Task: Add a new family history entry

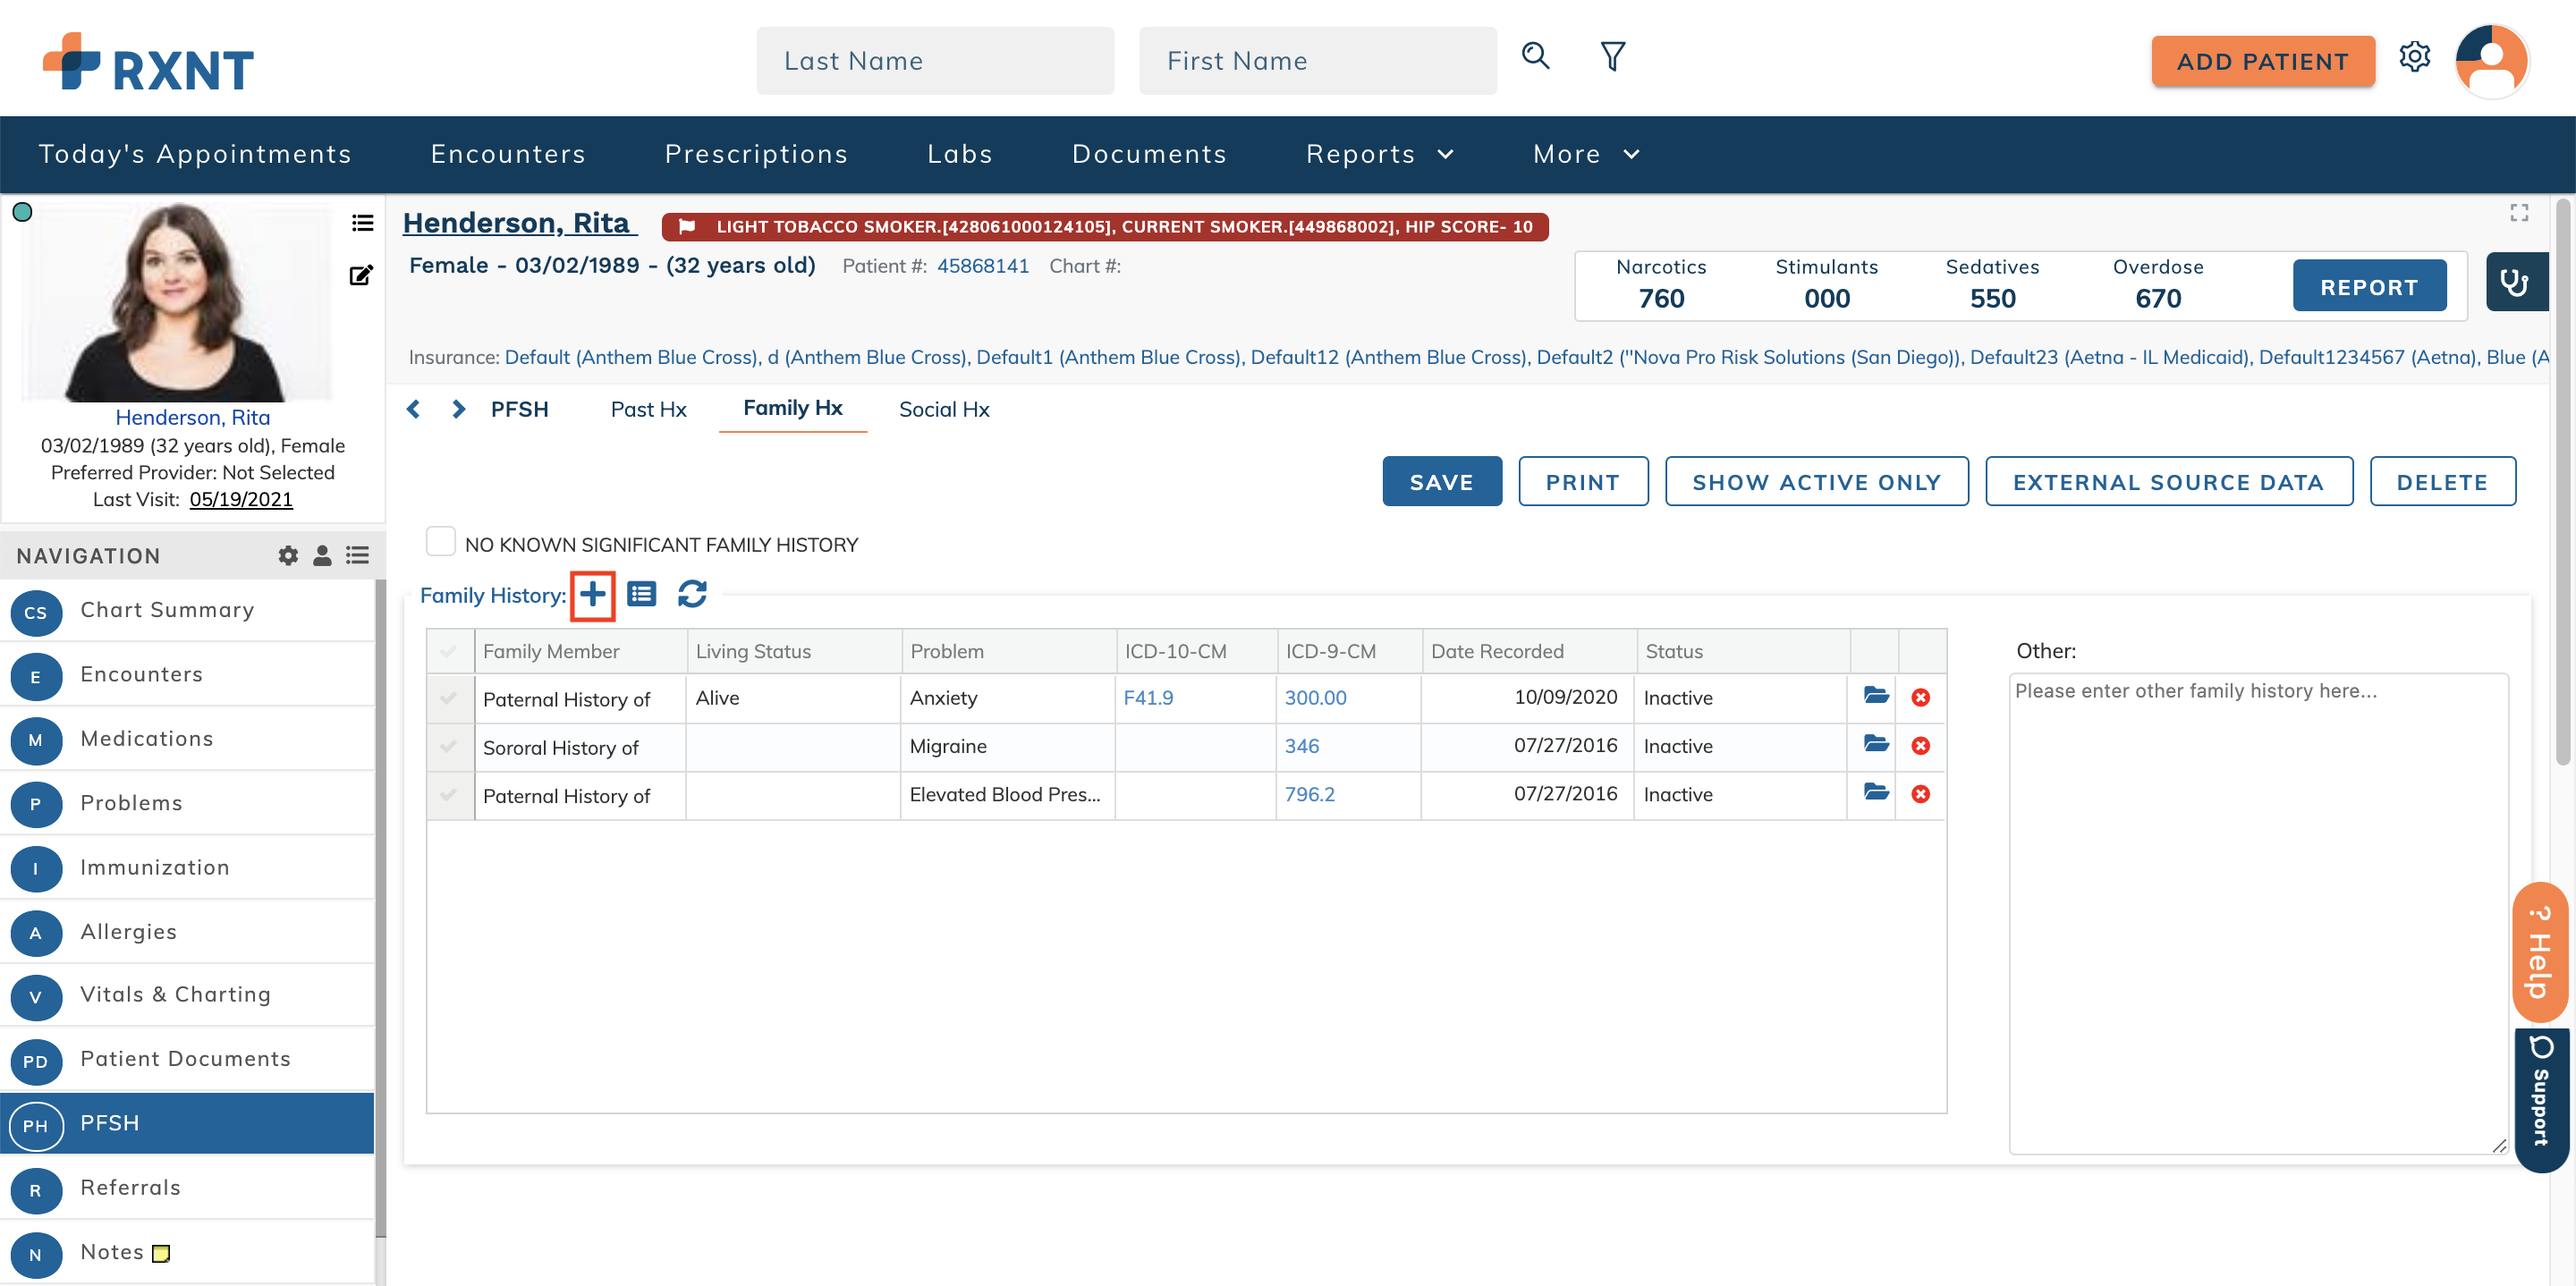Action: [592, 594]
